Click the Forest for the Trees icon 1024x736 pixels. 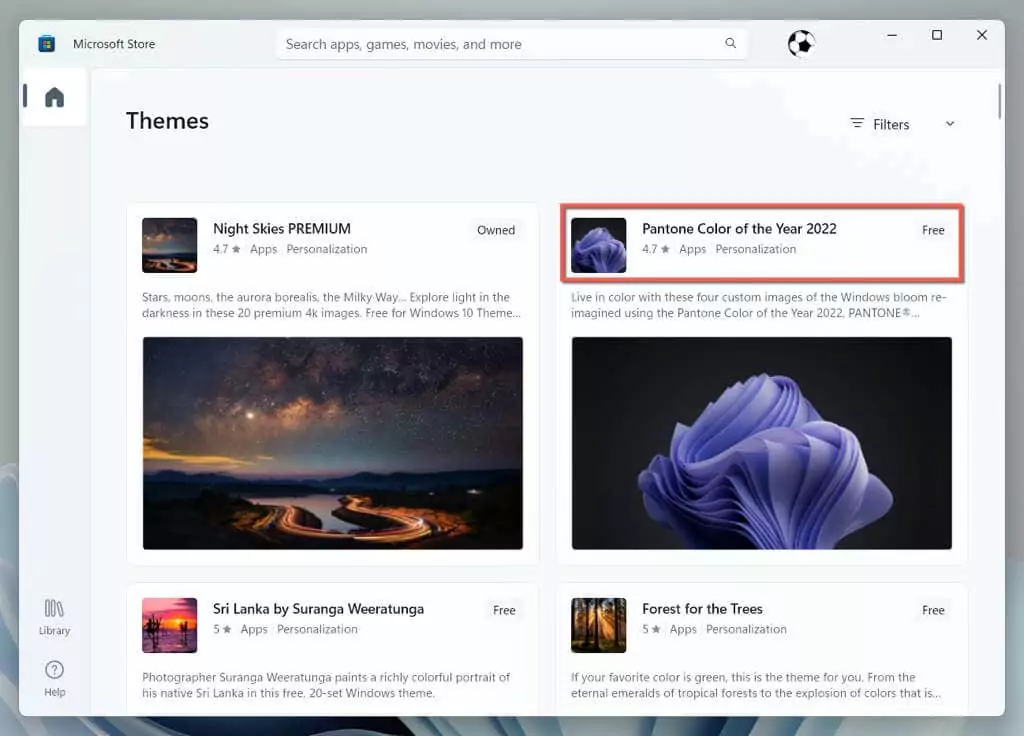598,625
